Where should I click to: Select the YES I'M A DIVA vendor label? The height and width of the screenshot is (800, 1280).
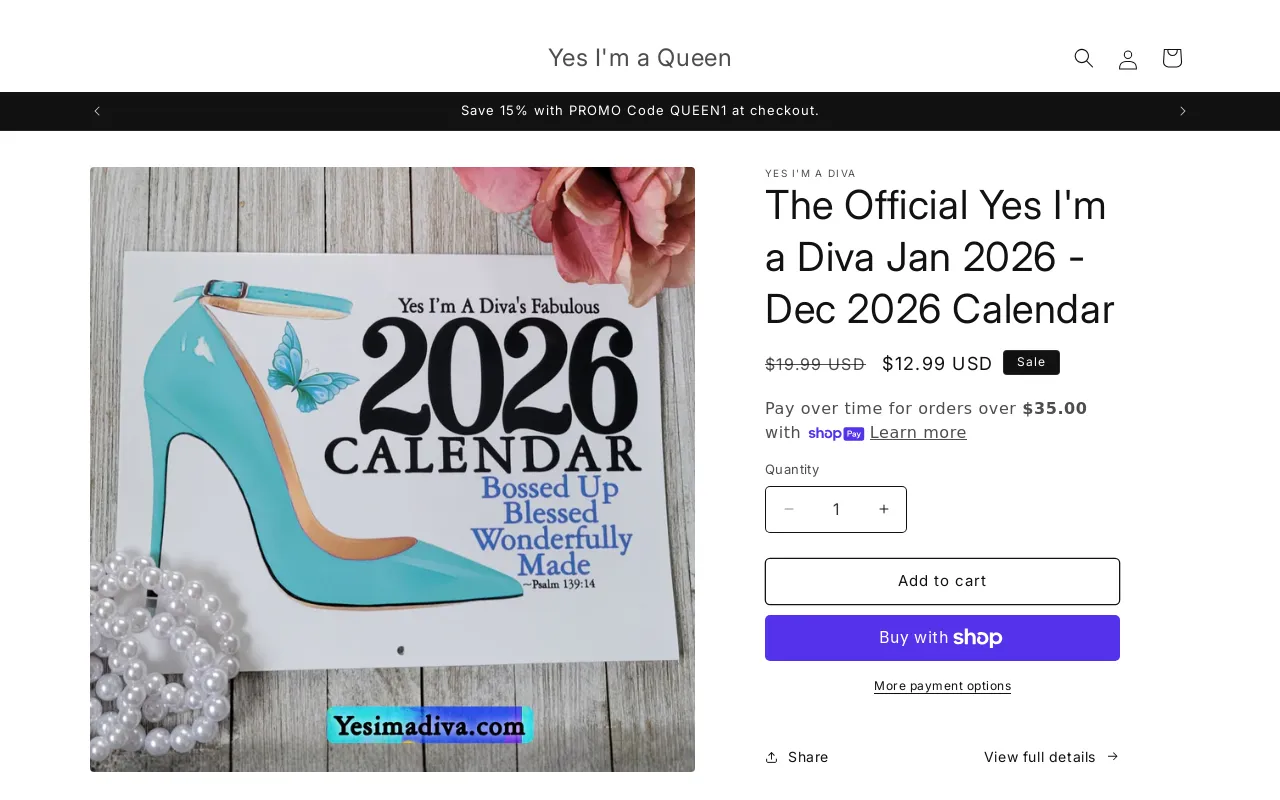[810, 173]
